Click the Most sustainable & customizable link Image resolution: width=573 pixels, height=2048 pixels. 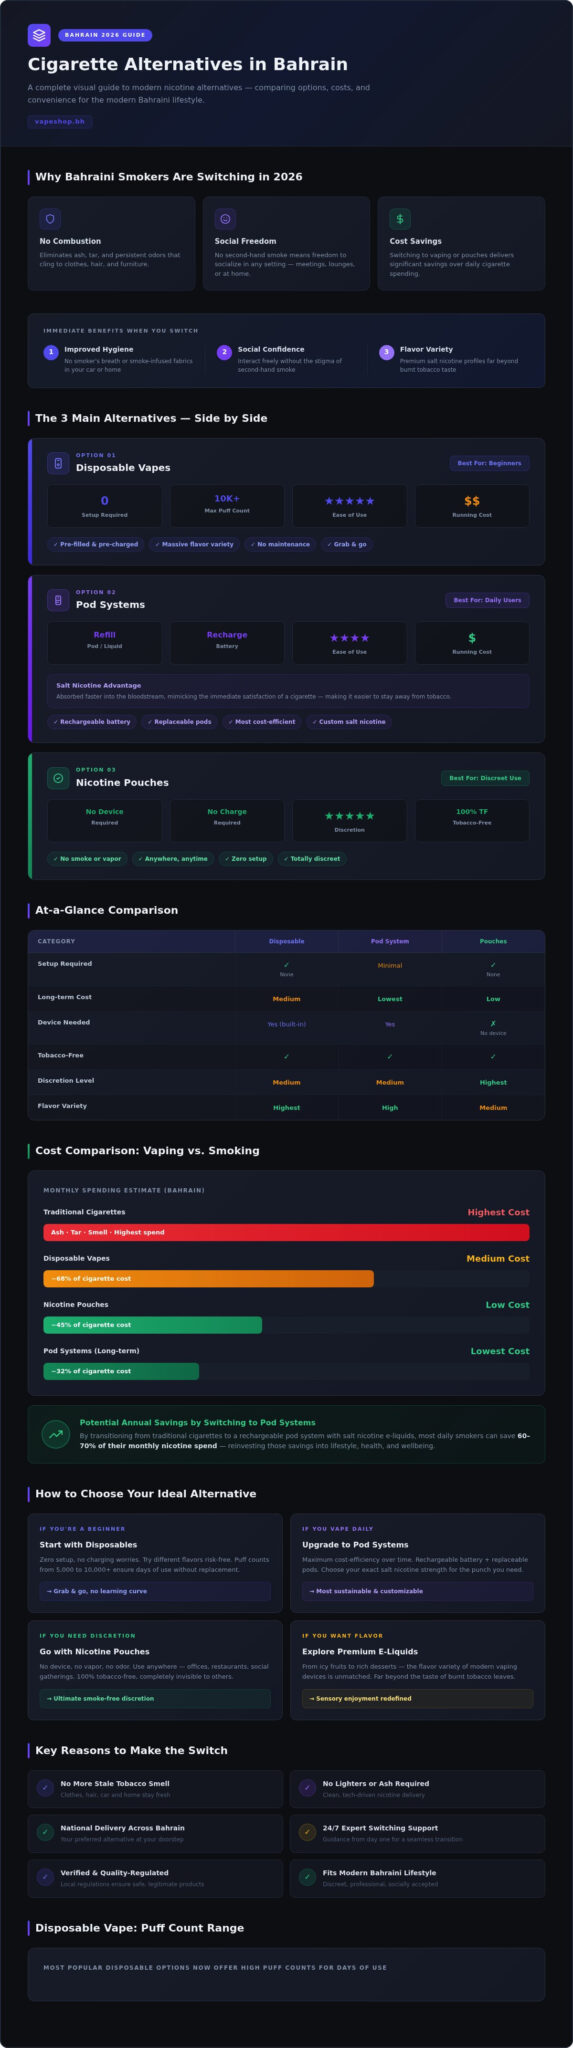coord(418,1591)
